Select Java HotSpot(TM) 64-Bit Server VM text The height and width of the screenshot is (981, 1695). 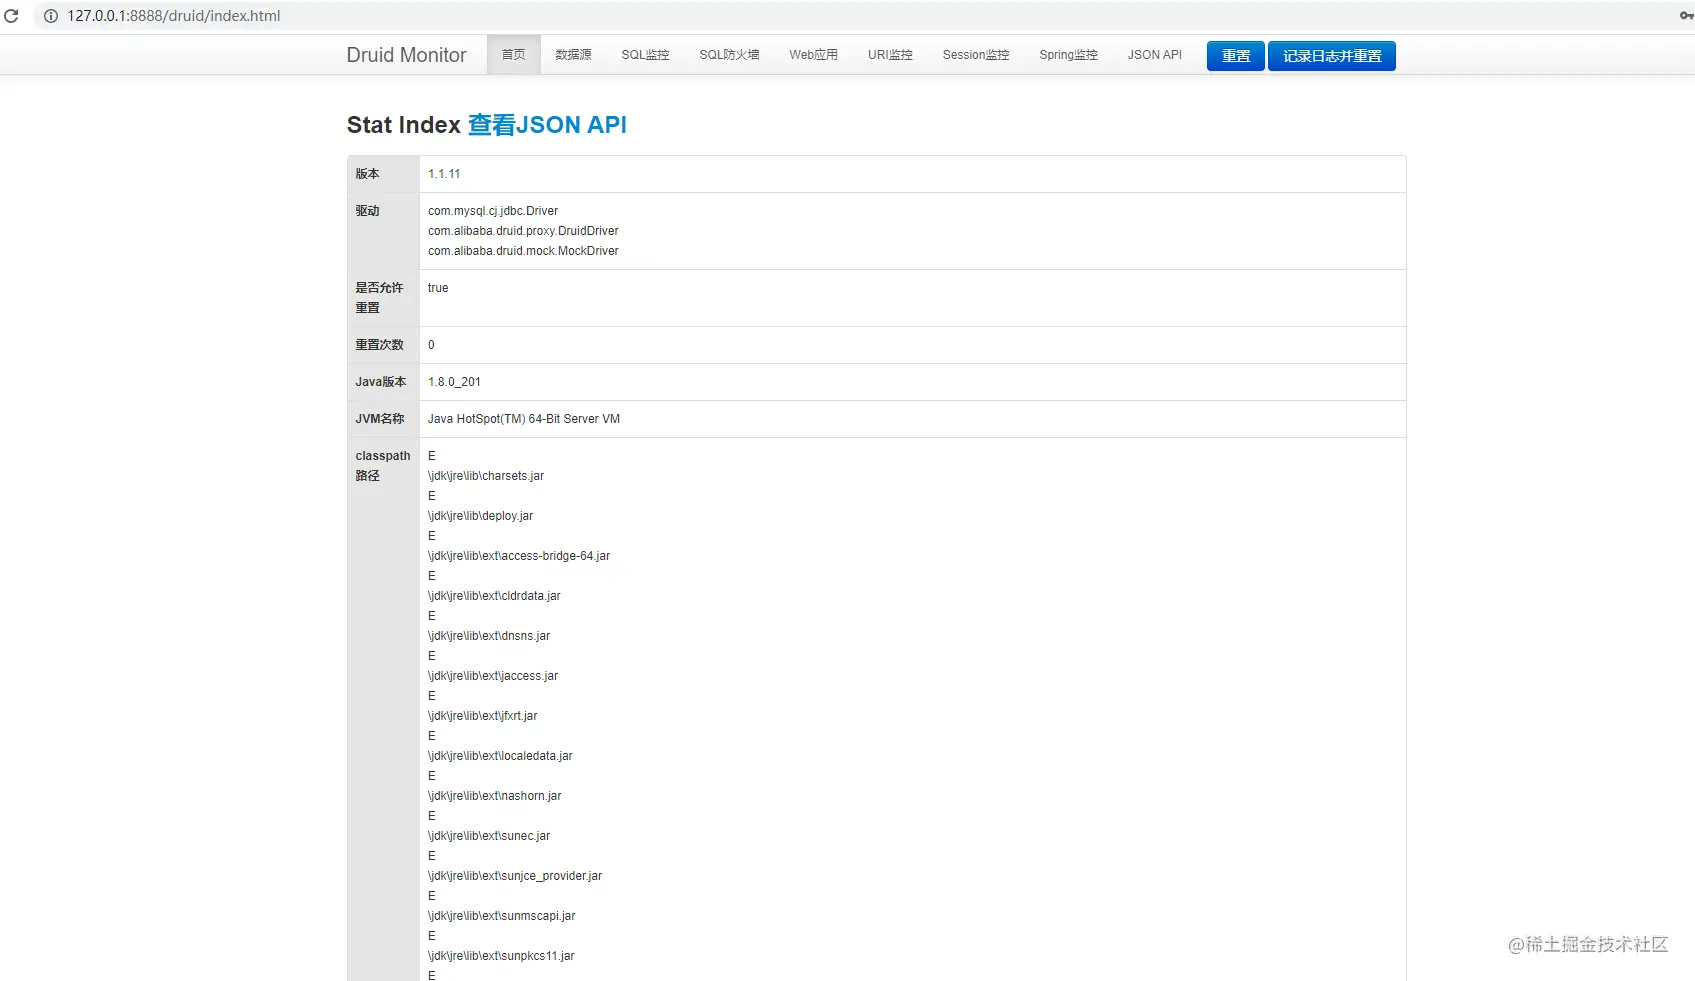(x=524, y=419)
